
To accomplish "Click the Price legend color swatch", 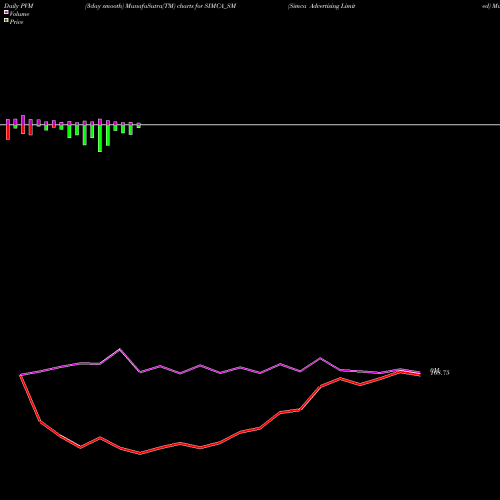I will (6, 20).
